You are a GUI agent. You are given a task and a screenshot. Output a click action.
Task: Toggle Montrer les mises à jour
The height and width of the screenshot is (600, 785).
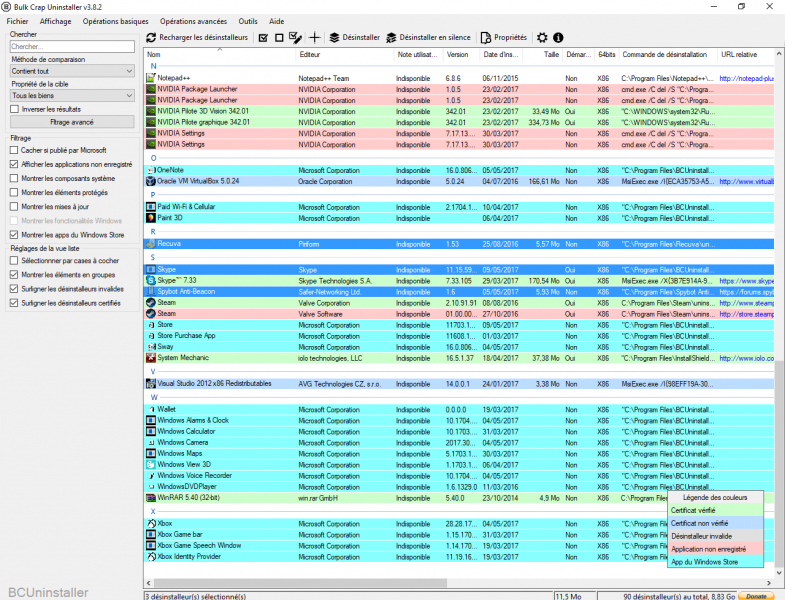[x=14, y=206]
